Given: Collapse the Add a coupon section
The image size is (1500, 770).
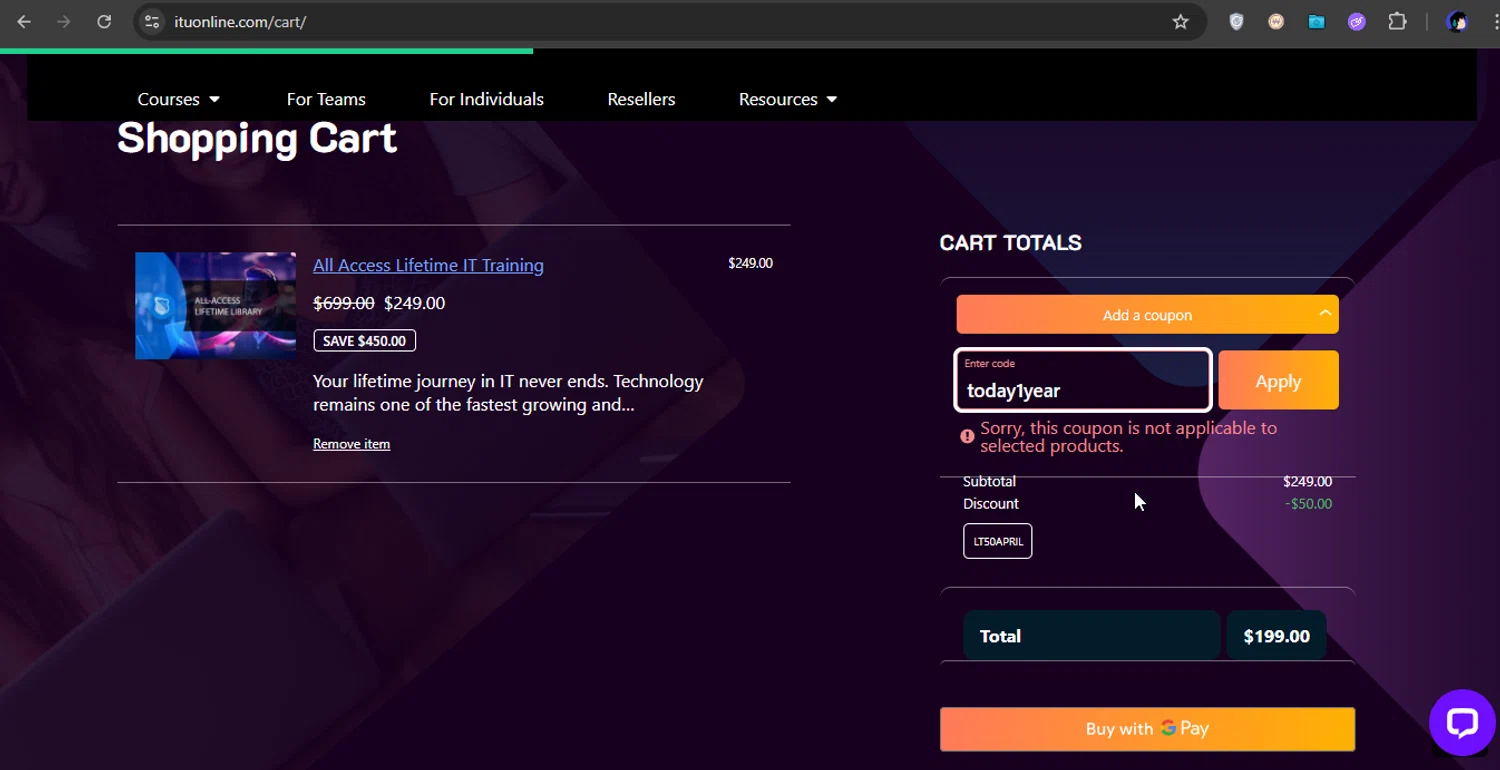Looking at the screenshot, I should pos(1147,314).
